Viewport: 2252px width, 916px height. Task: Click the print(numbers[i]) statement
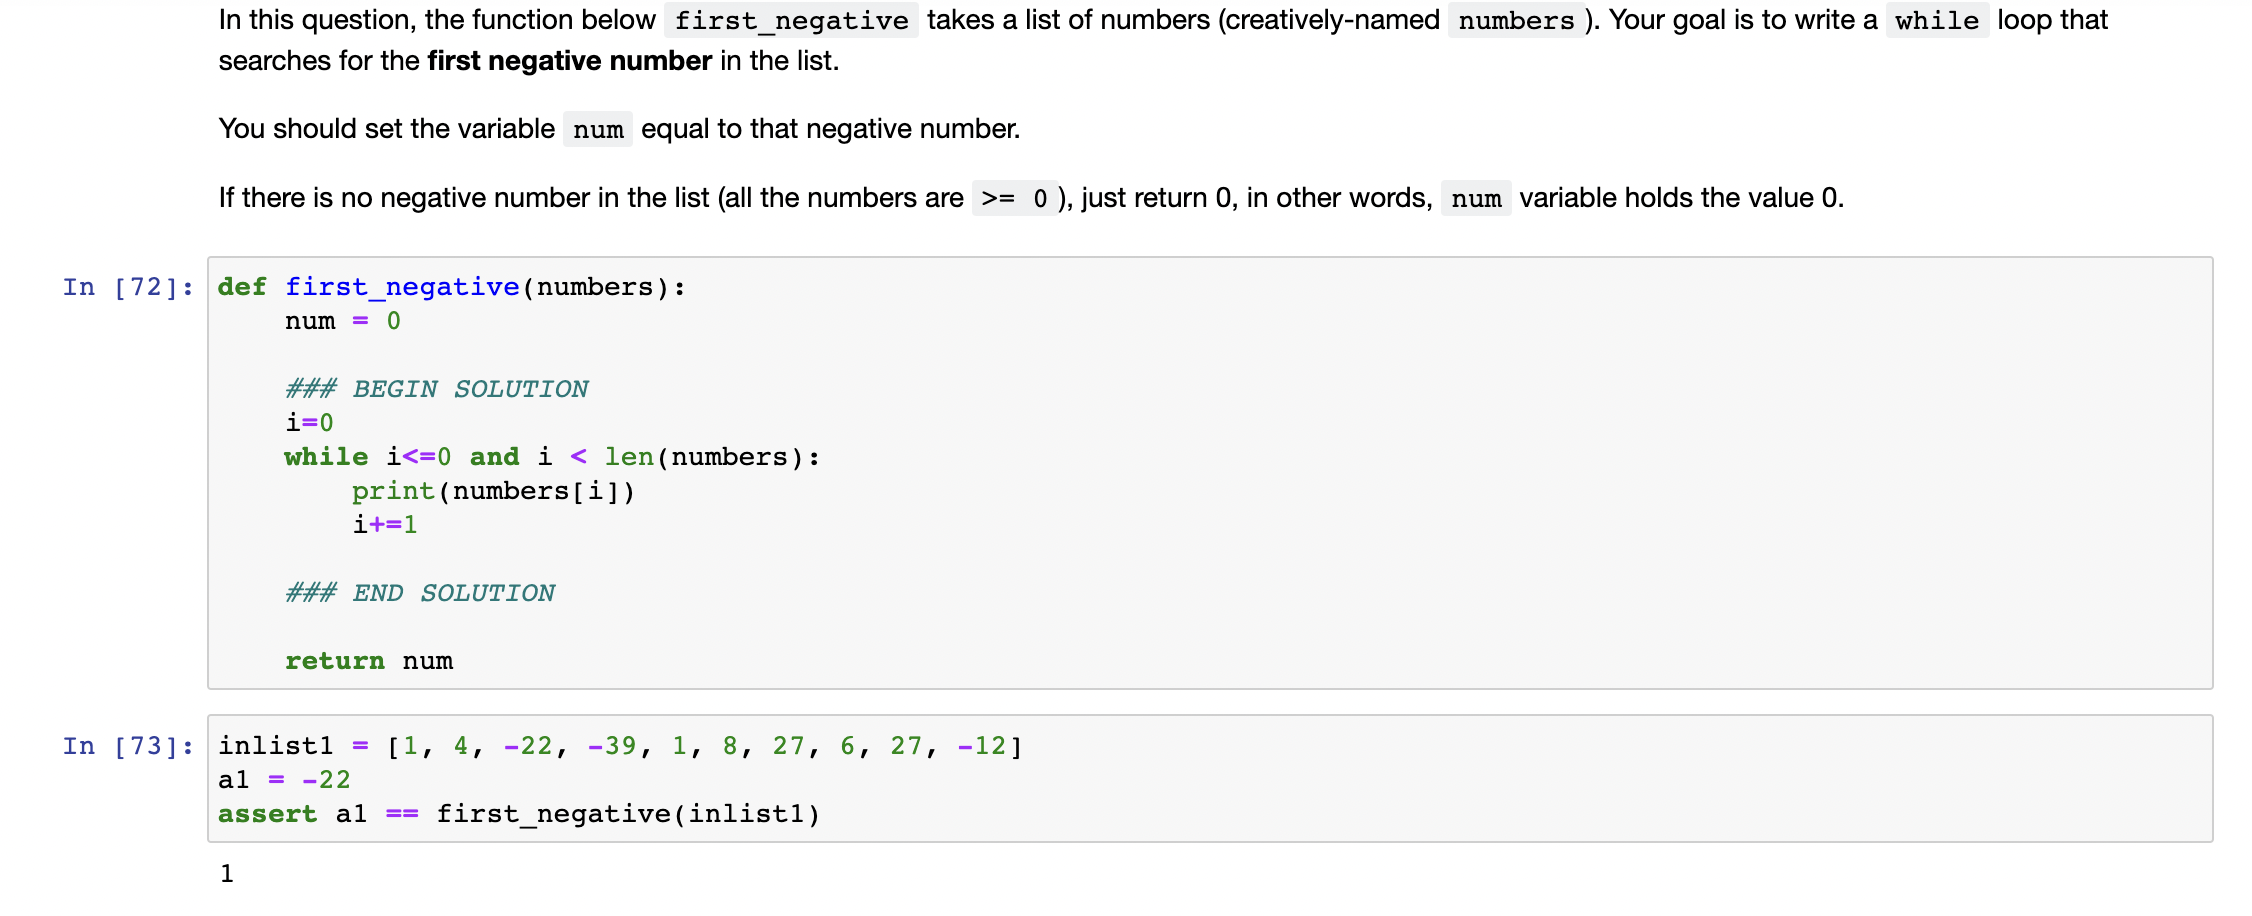[x=492, y=490]
